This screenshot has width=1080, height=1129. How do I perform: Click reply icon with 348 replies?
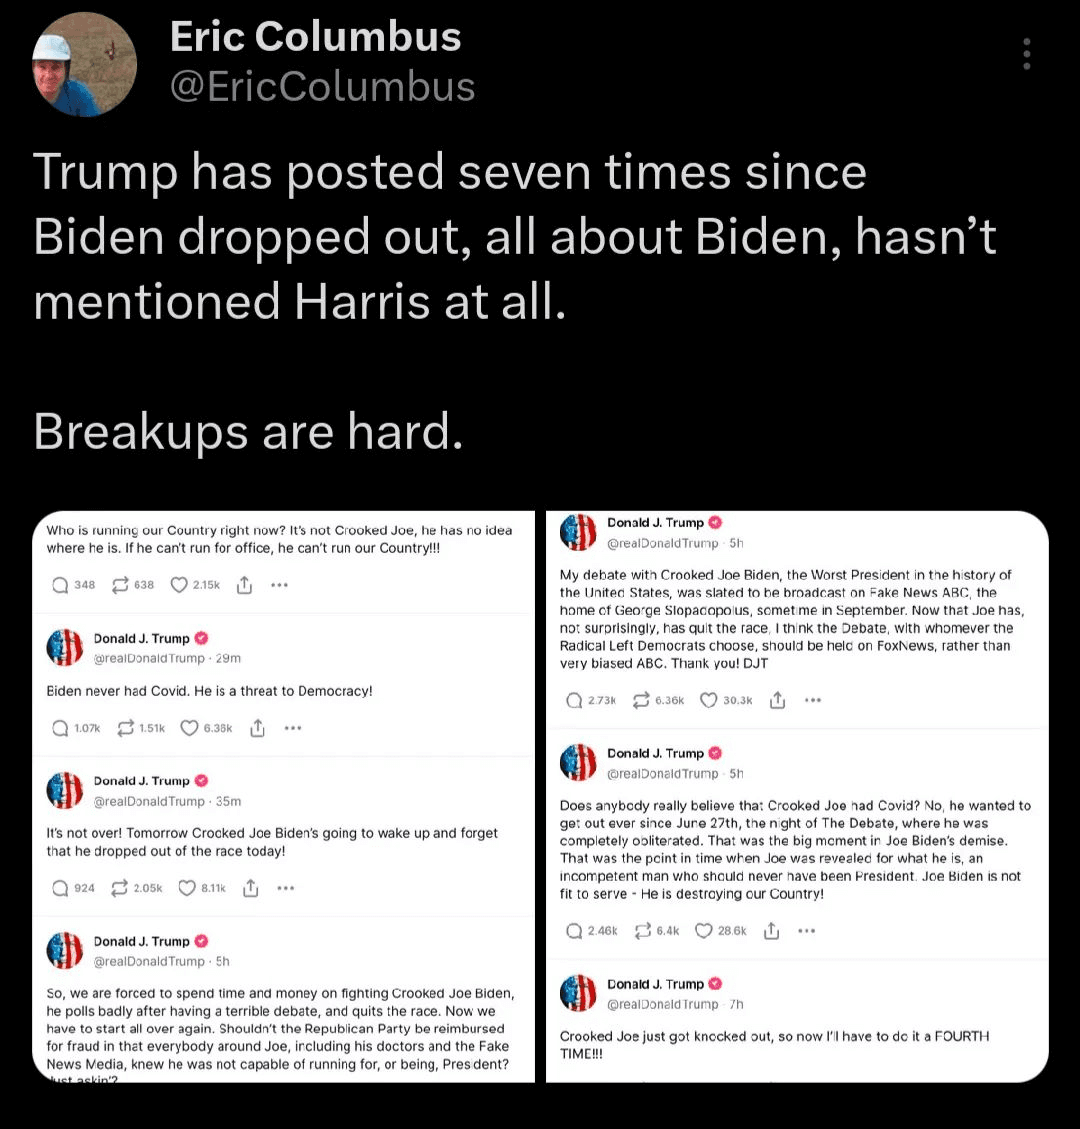point(61,585)
